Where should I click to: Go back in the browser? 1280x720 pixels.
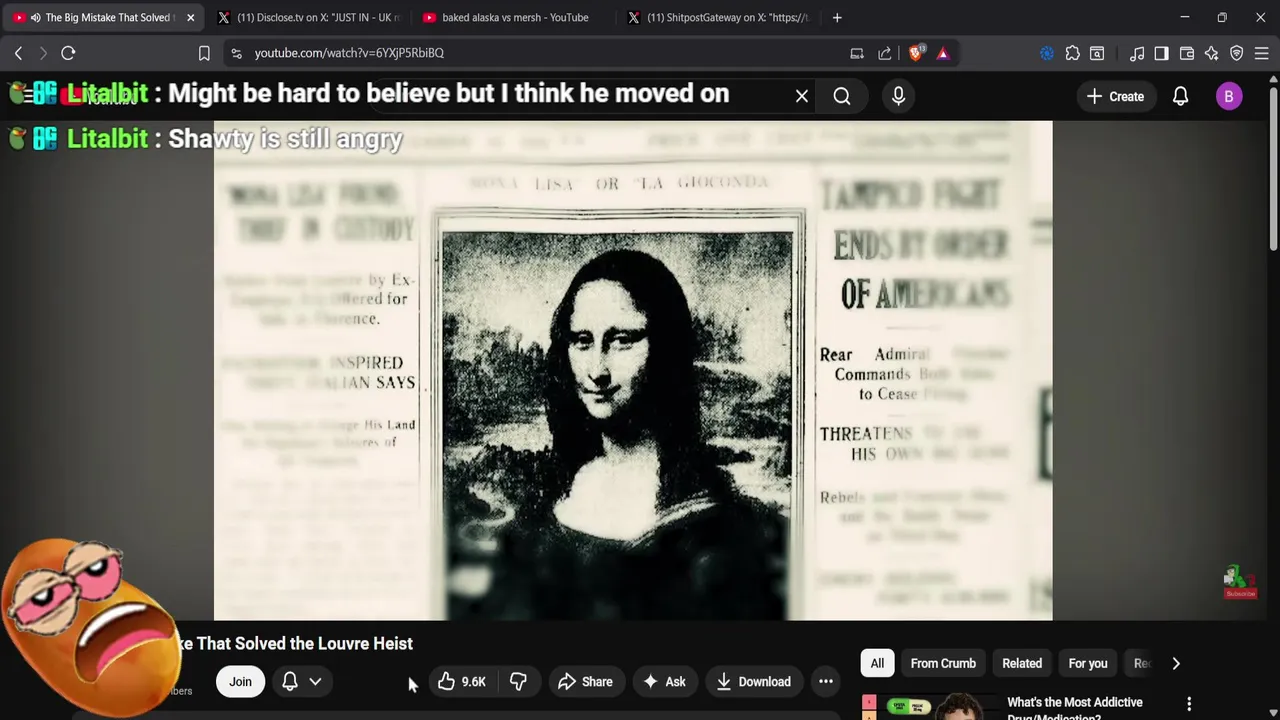tap(18, 53)
